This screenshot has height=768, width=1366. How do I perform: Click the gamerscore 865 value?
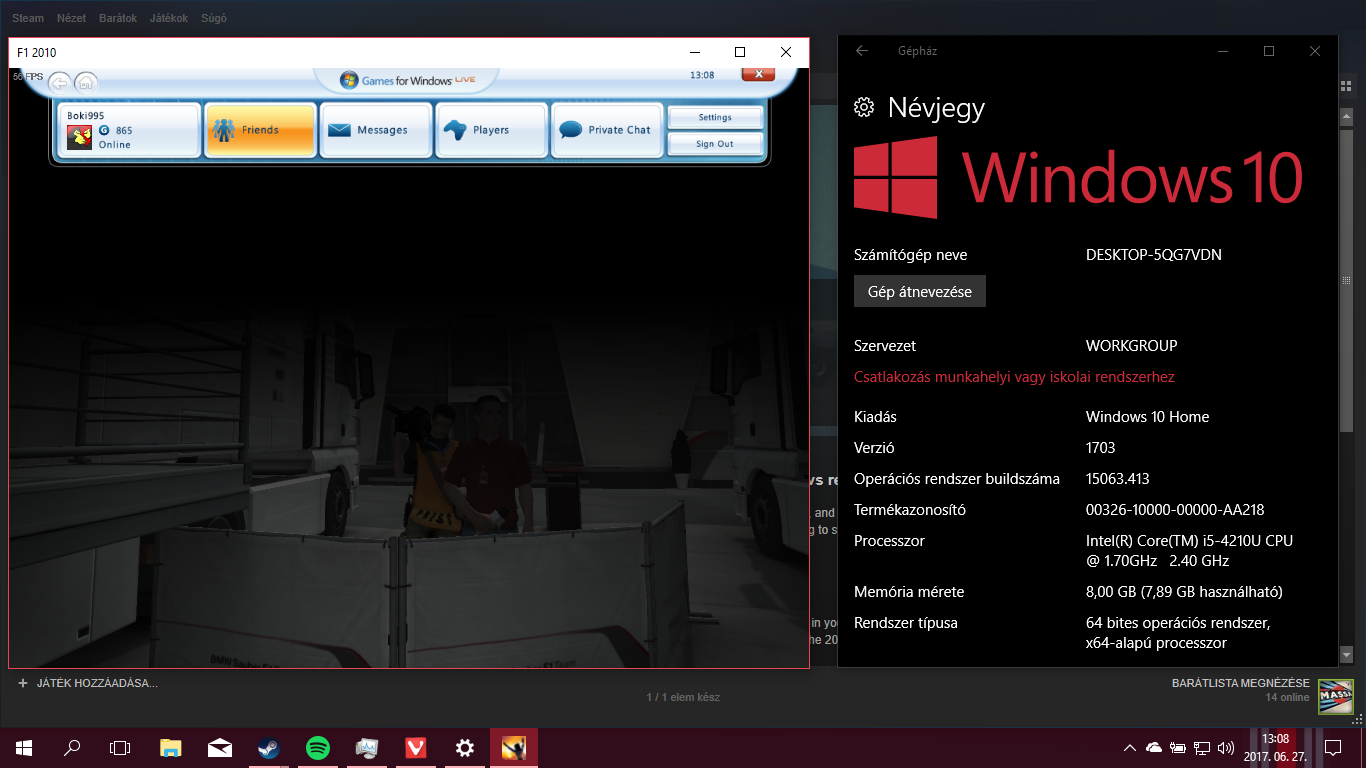coord(124,131)
